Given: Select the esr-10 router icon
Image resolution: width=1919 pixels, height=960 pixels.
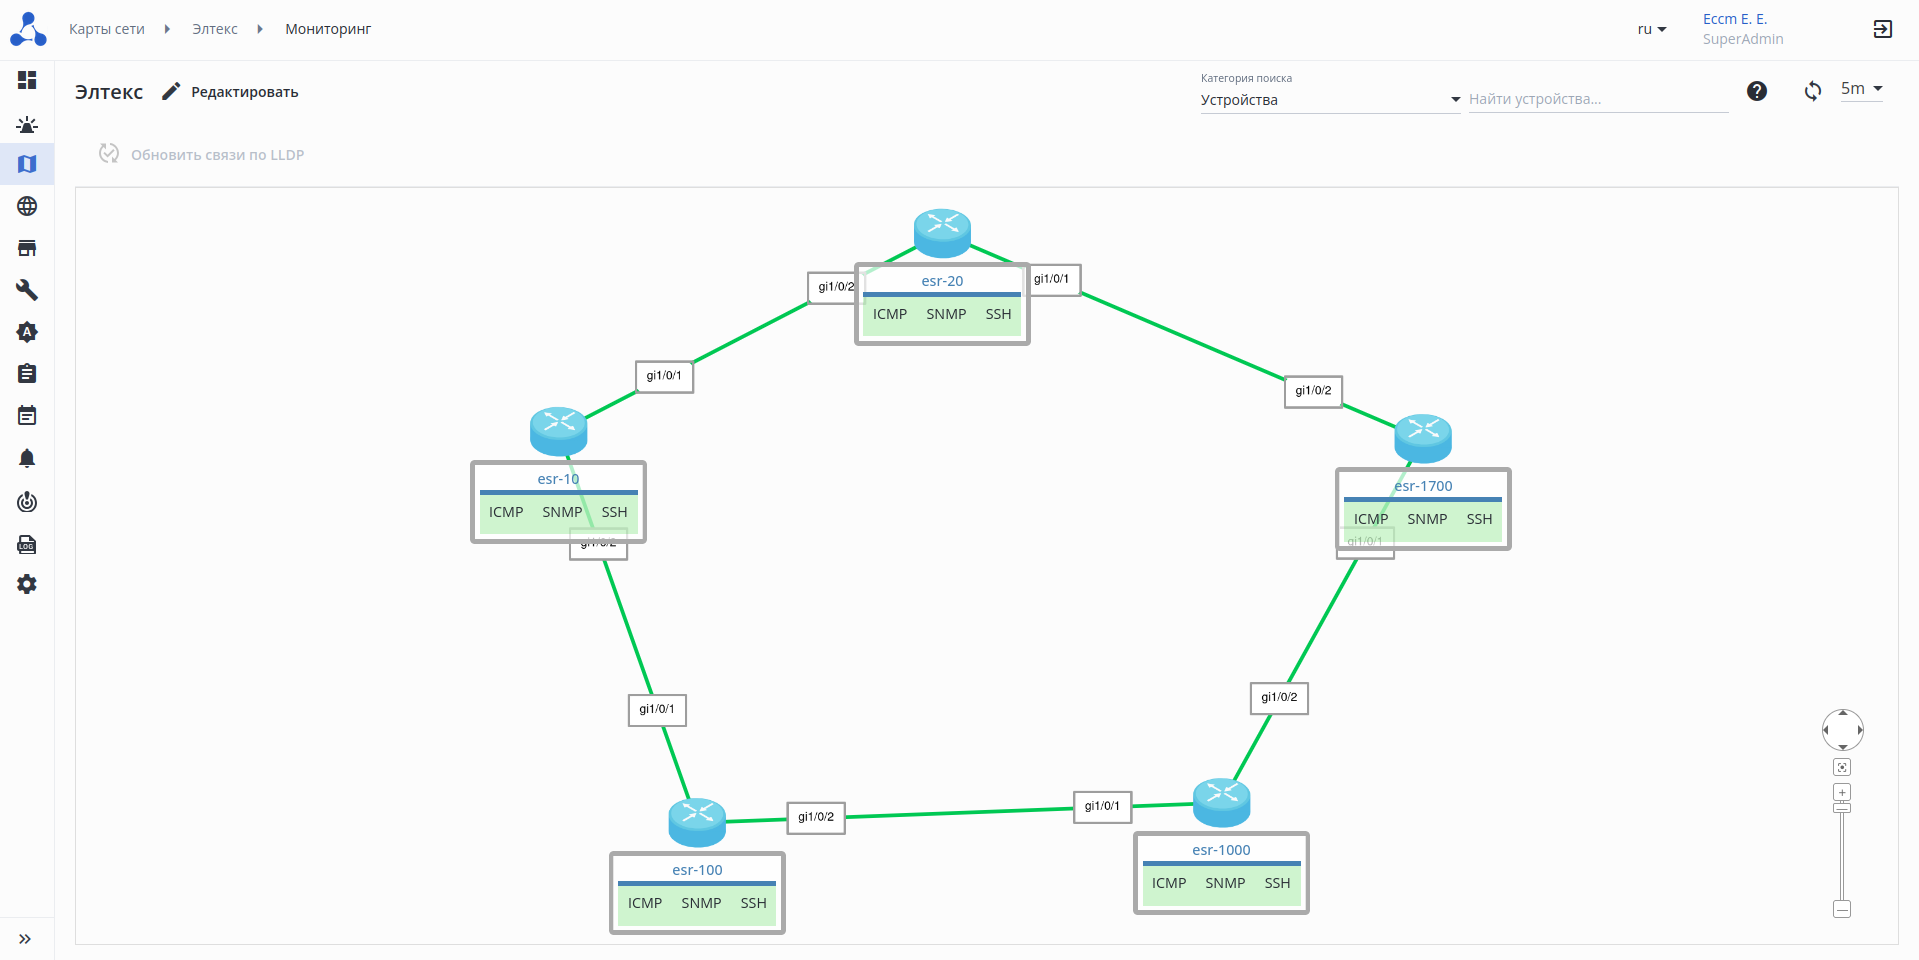Looking at the screenshot, I should pos(558,430).
